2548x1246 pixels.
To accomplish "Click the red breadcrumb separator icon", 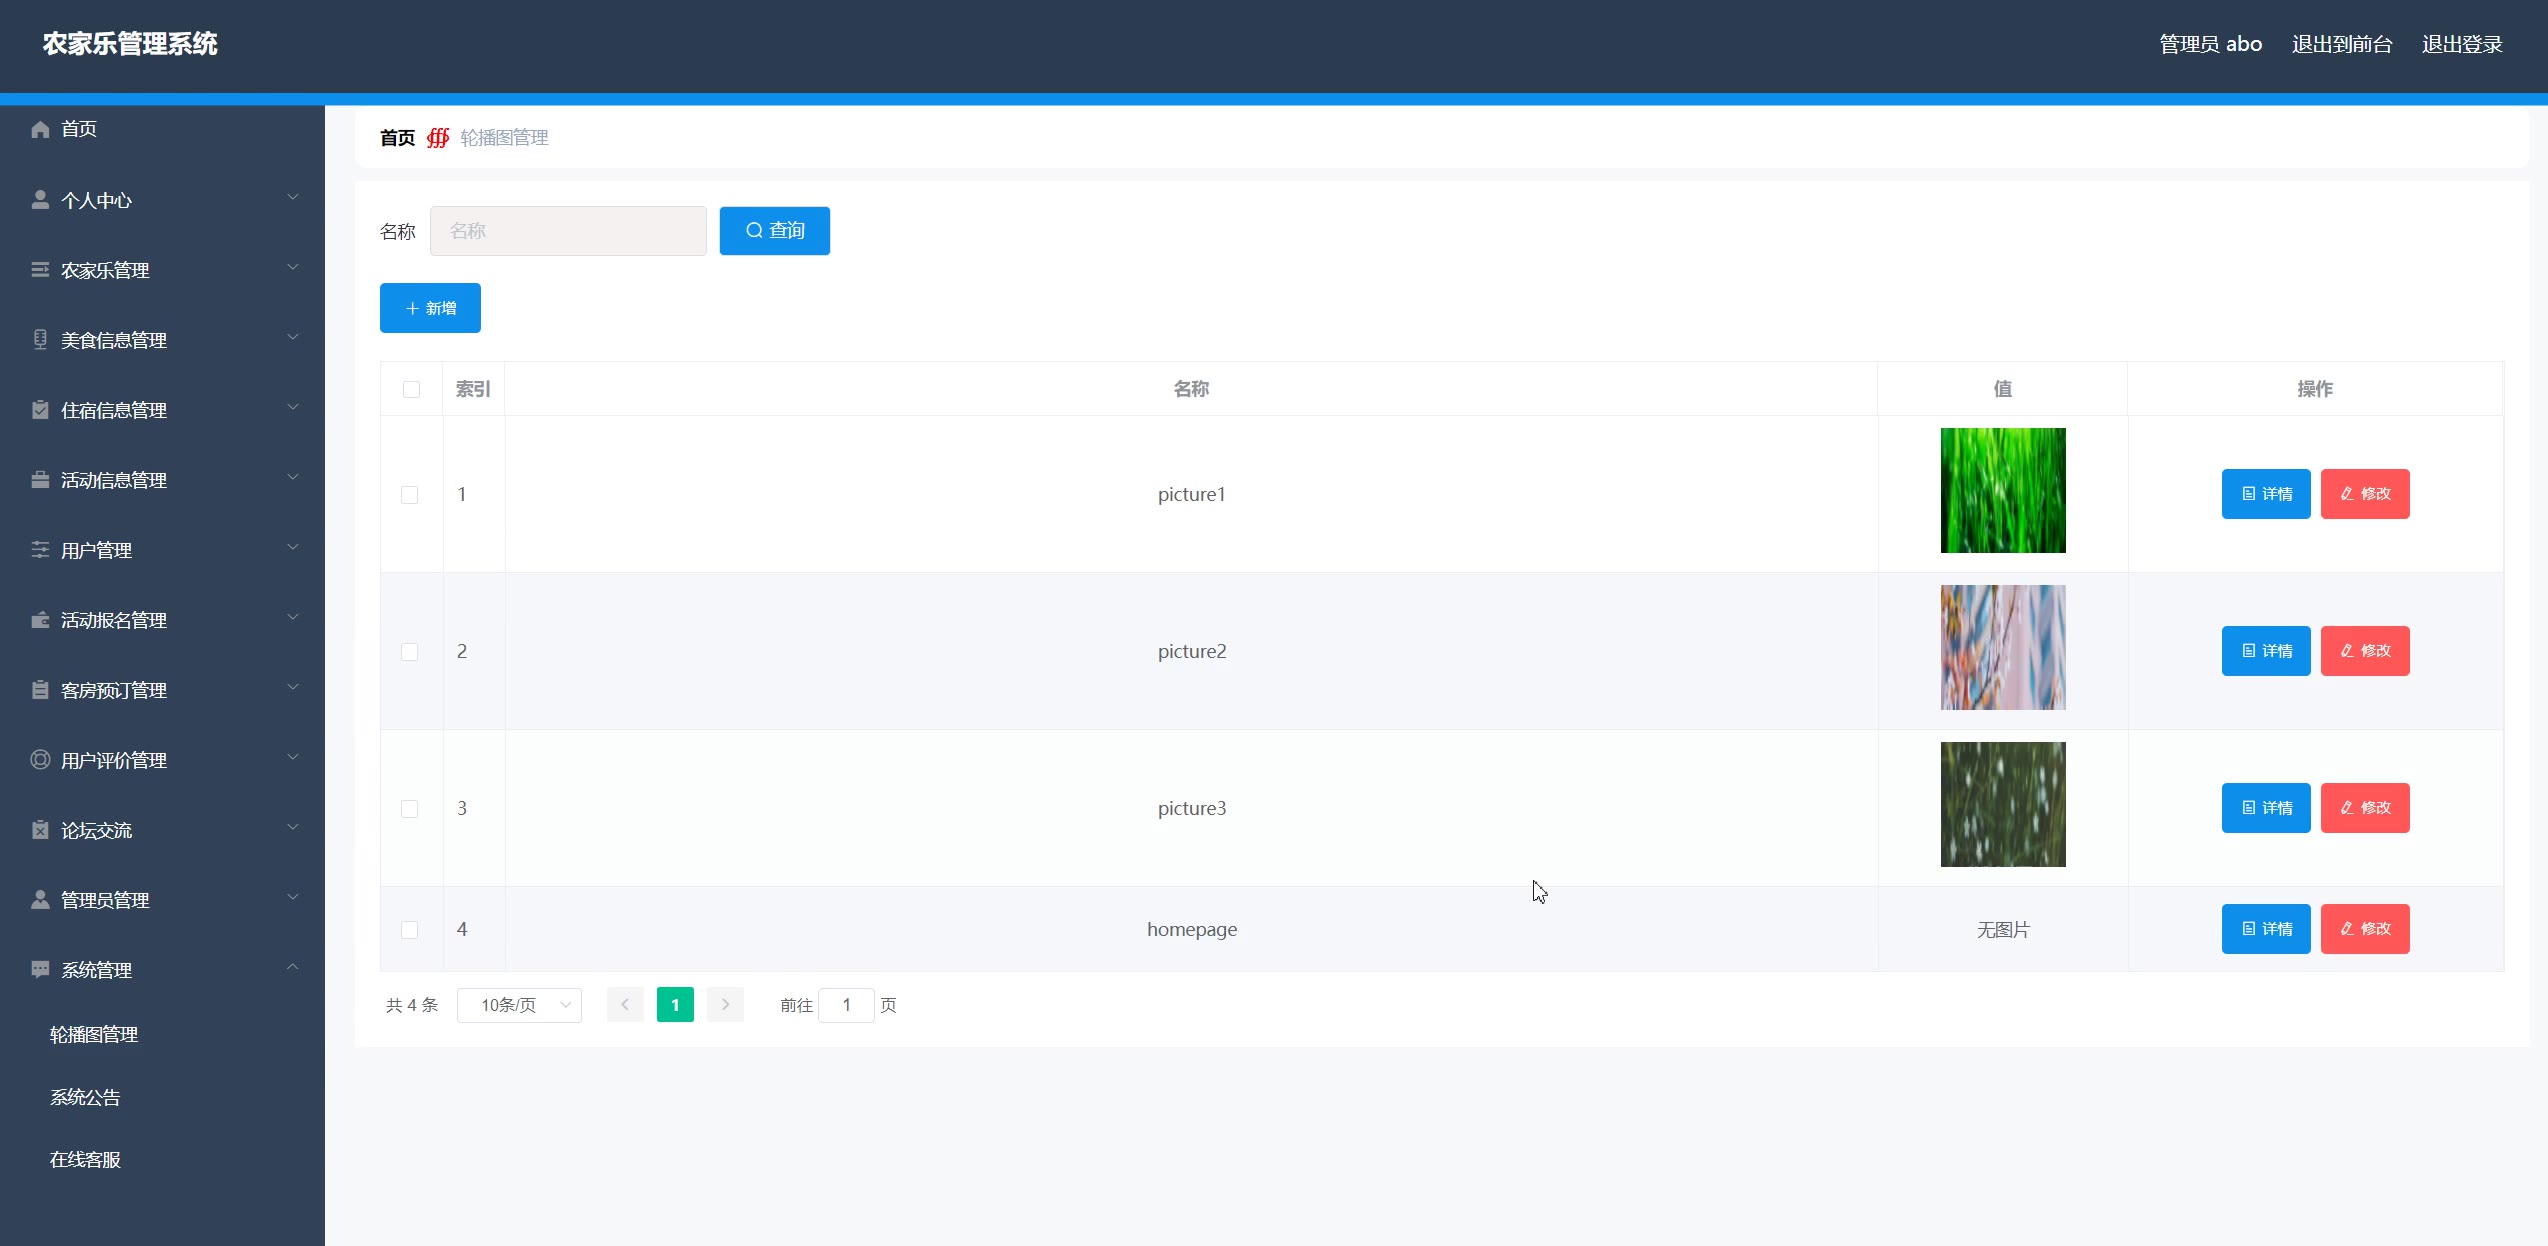I will [438, 138].
